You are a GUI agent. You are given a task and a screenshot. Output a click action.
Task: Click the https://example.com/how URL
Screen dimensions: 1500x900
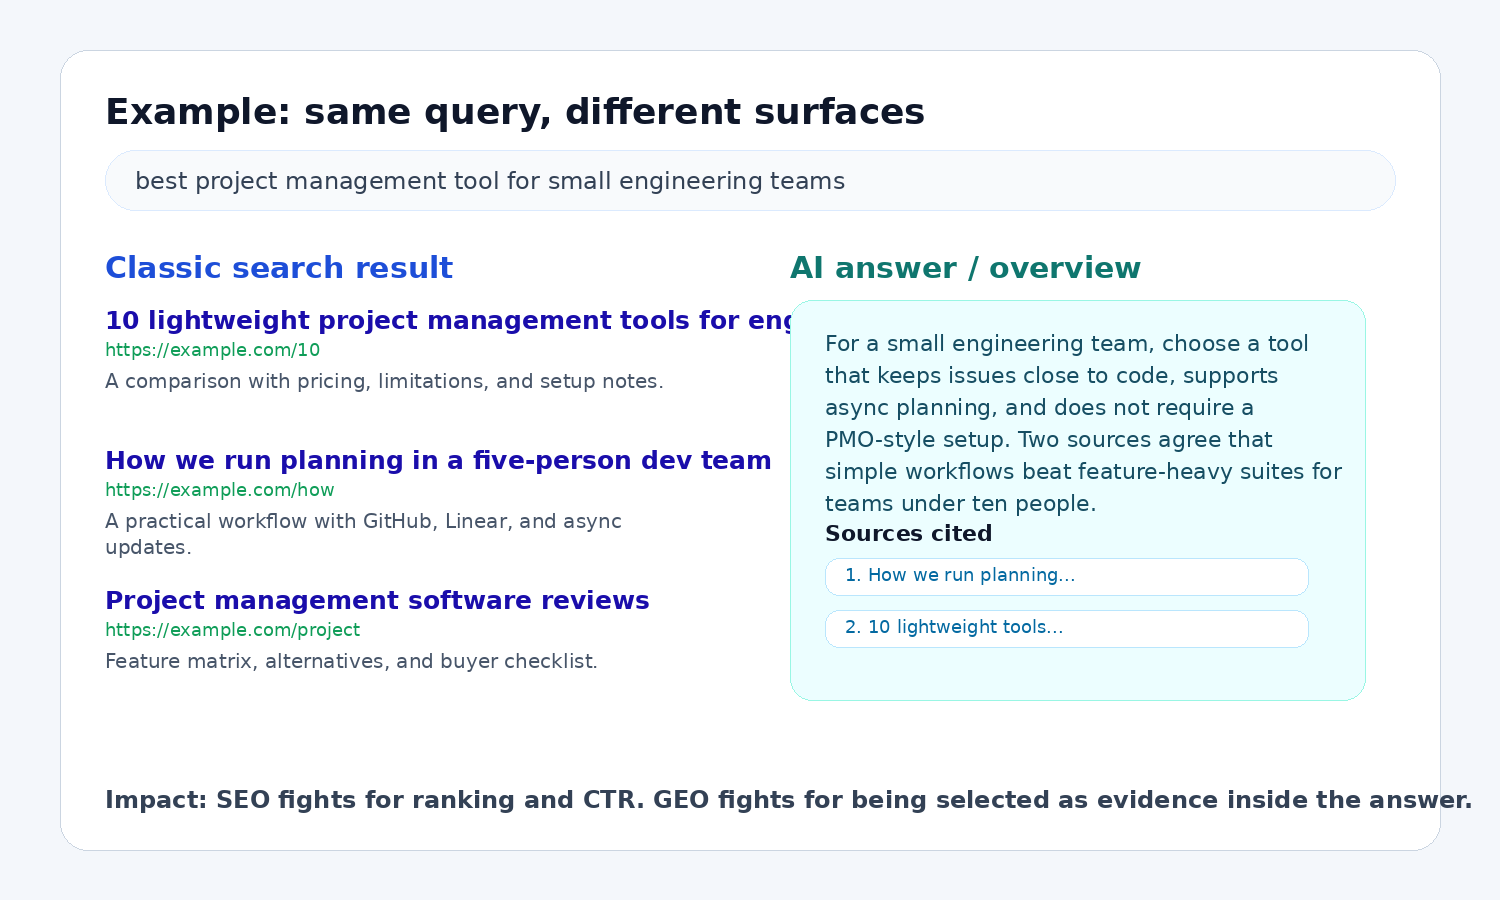[x=220, y=490]
